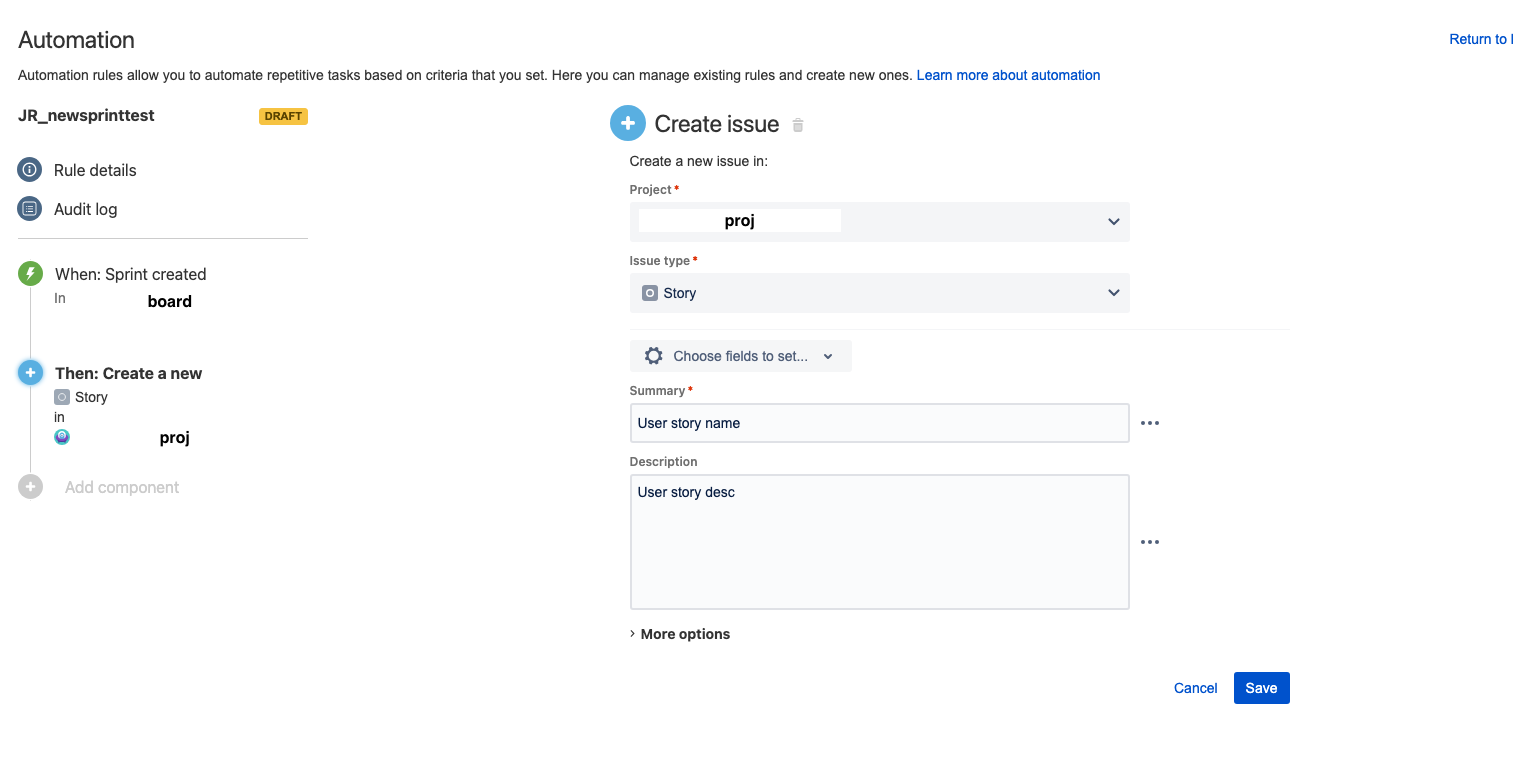Open the ellipsis menu next to Summary field
This screenshot has width=1514, height=769.
[x=1149, y=422]
